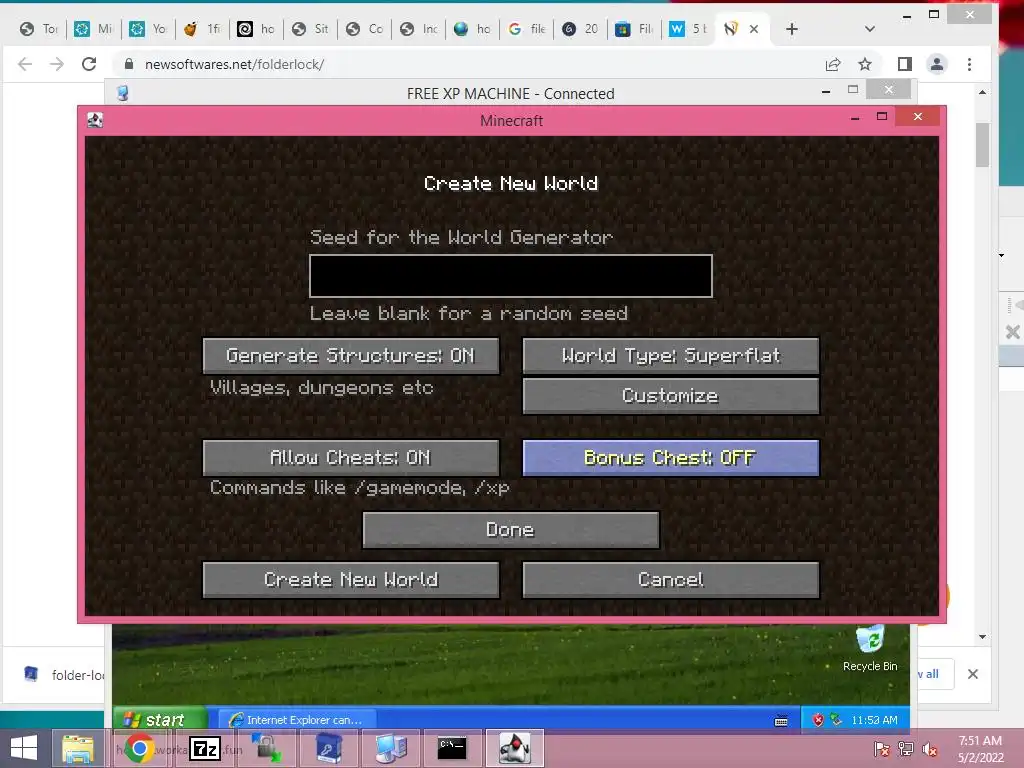1024x768 pixels.
Task: Open the Recycle Bin on XP desktop
Action: [x=870, y=648]
